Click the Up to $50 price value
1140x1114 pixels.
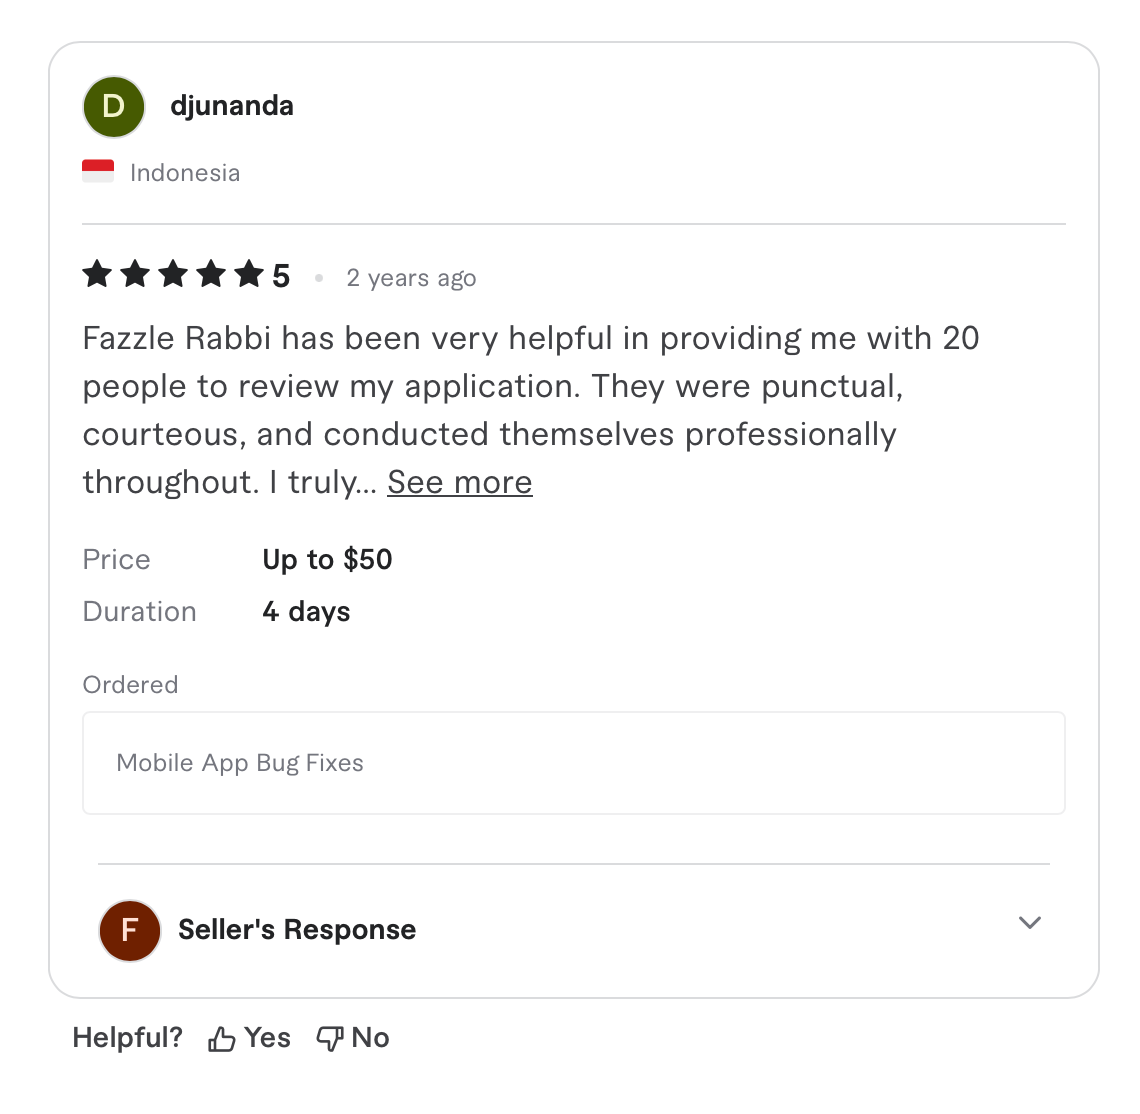(x=327, y=559)
